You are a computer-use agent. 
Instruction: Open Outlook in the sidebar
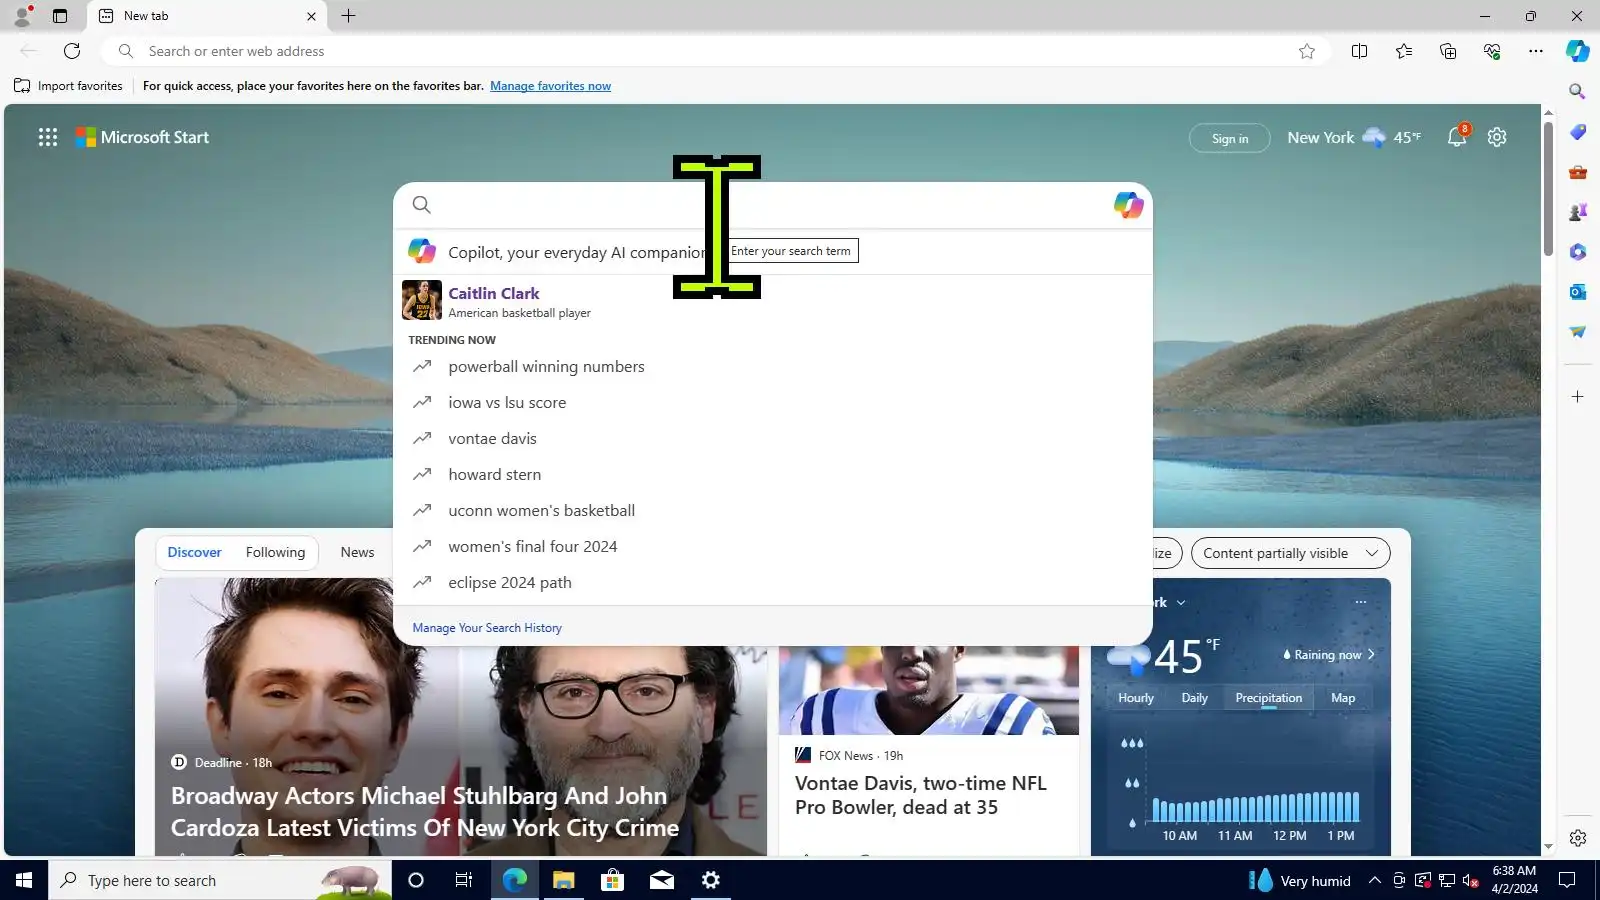1578,292
